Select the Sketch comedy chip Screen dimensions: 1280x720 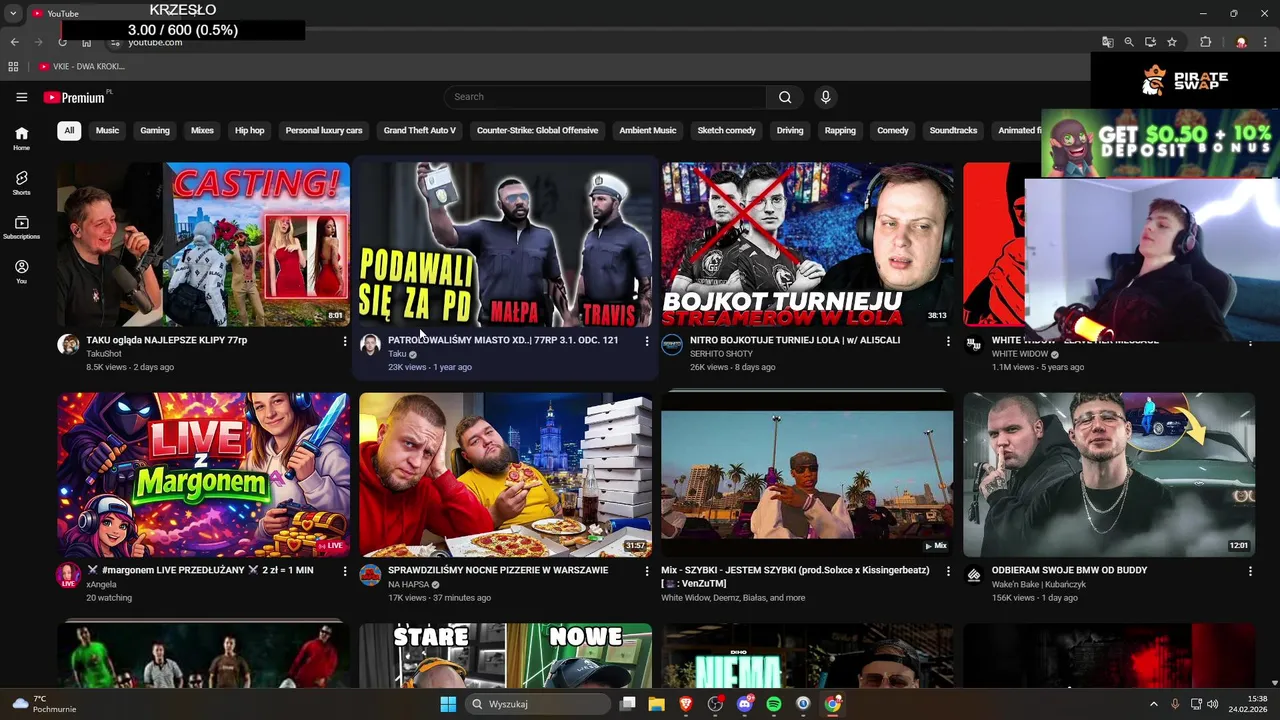(x=727, y=130)
